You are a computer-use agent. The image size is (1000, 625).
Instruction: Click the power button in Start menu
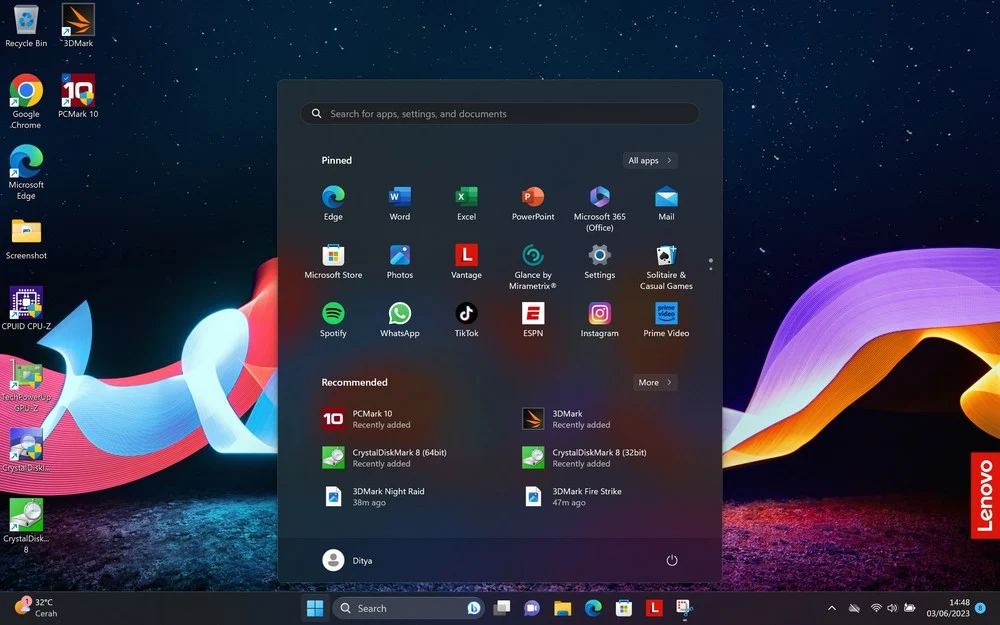coord(672,561)
